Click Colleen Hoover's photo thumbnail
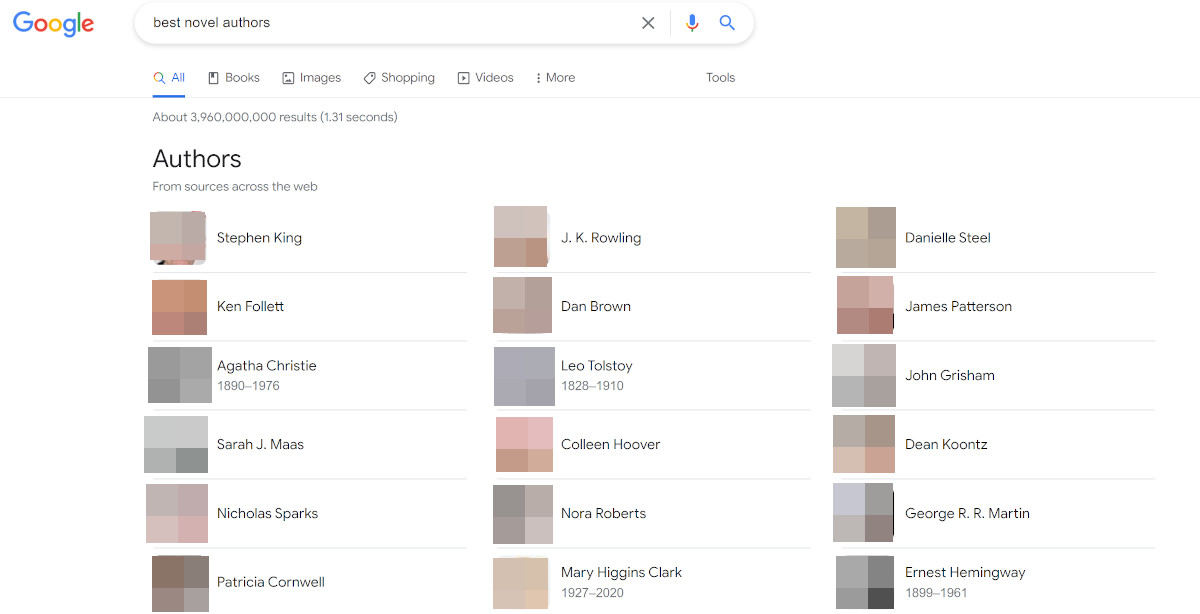The image size is (1200, 614). click(x=521, y=444)
